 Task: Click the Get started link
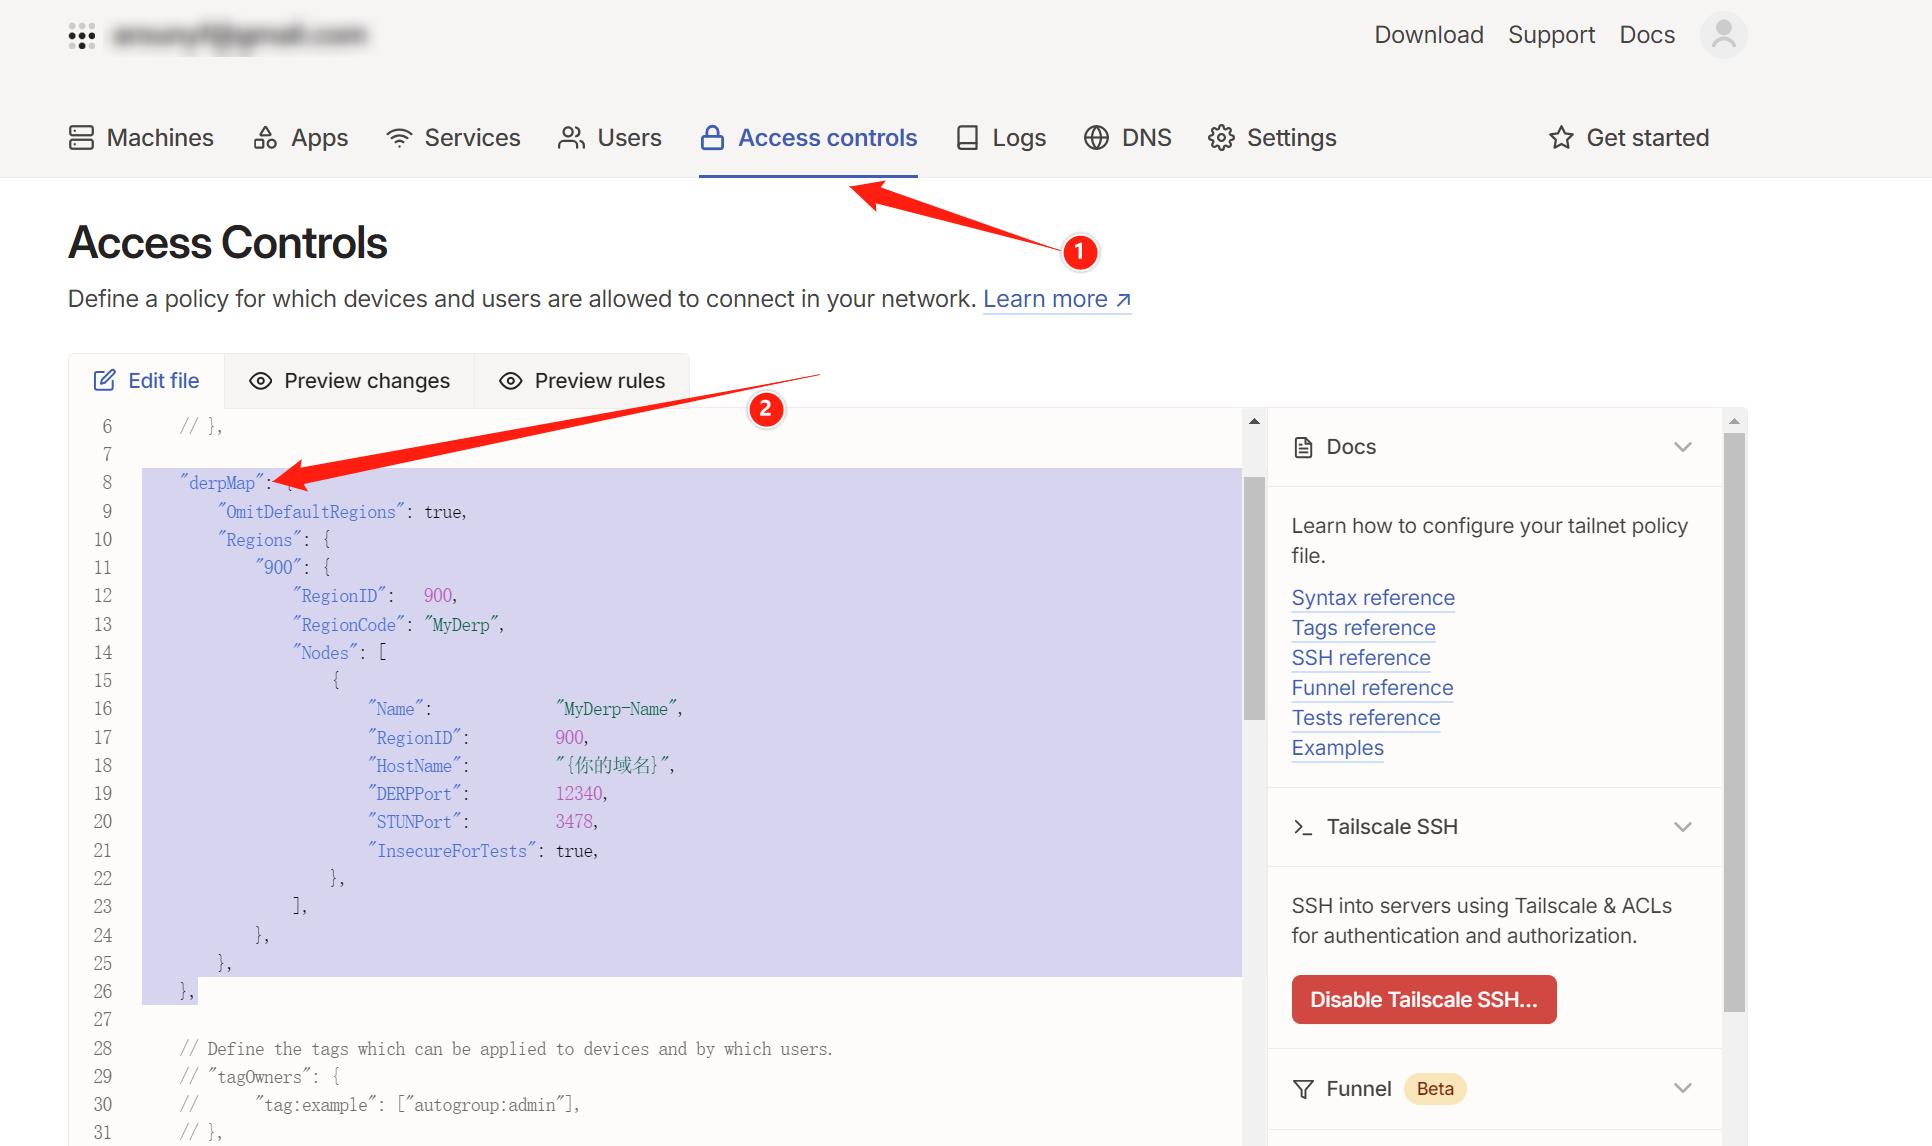[x=1629, y=138]
